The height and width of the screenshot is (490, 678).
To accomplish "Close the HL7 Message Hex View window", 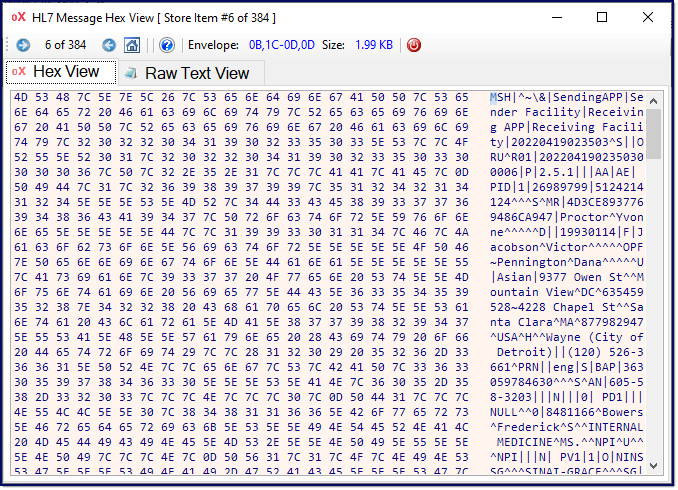I will (x=648, y=17).
